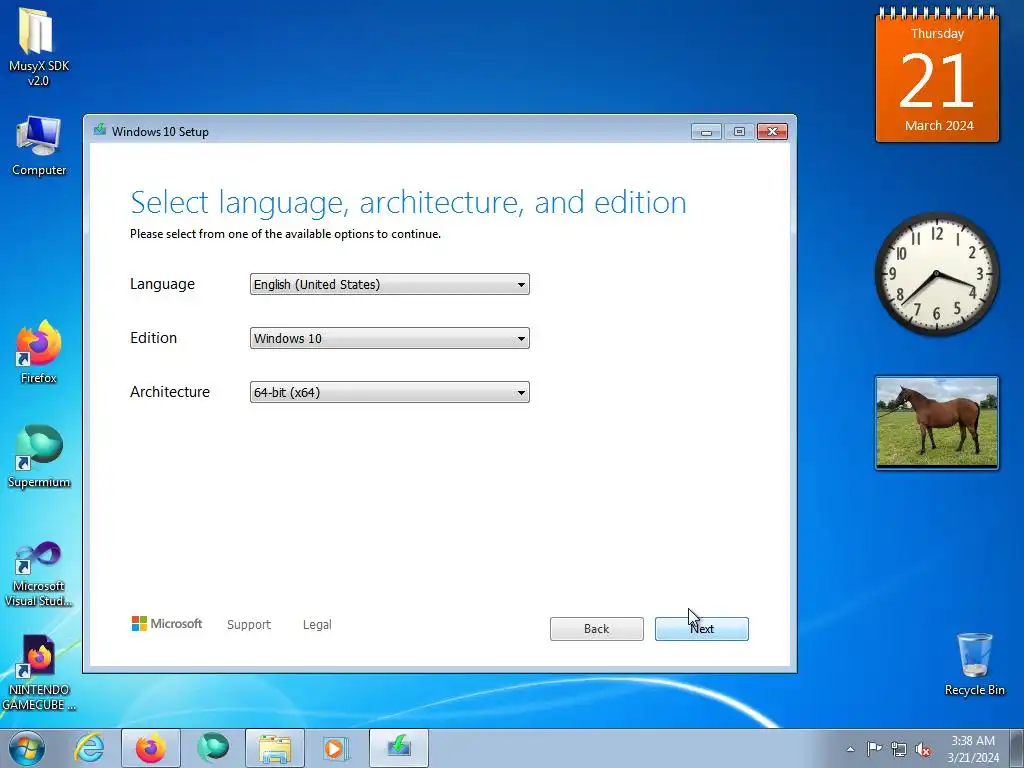The image size is (1024, 768).
Task: Maximize the Windows 10 Setup window
Action: click(739, 131)
